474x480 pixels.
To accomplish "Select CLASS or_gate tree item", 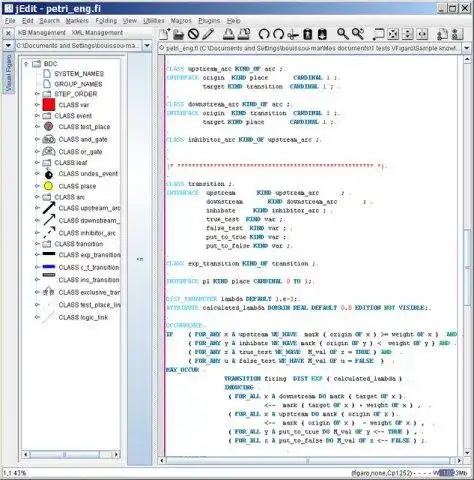I will point(80,152).
